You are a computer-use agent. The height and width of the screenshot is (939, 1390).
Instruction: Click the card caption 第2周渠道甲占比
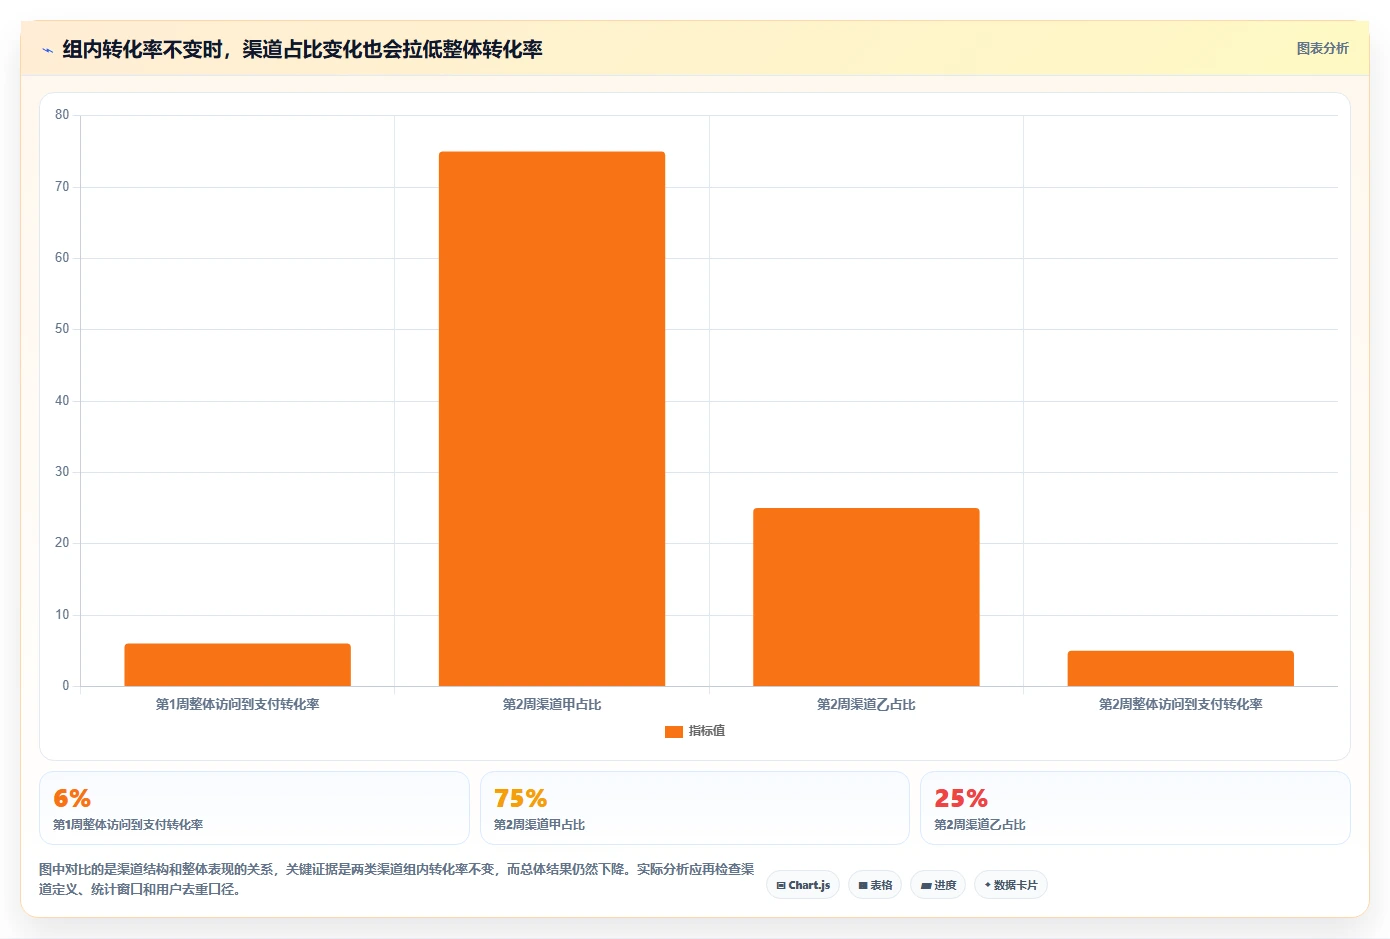point(539,825)
